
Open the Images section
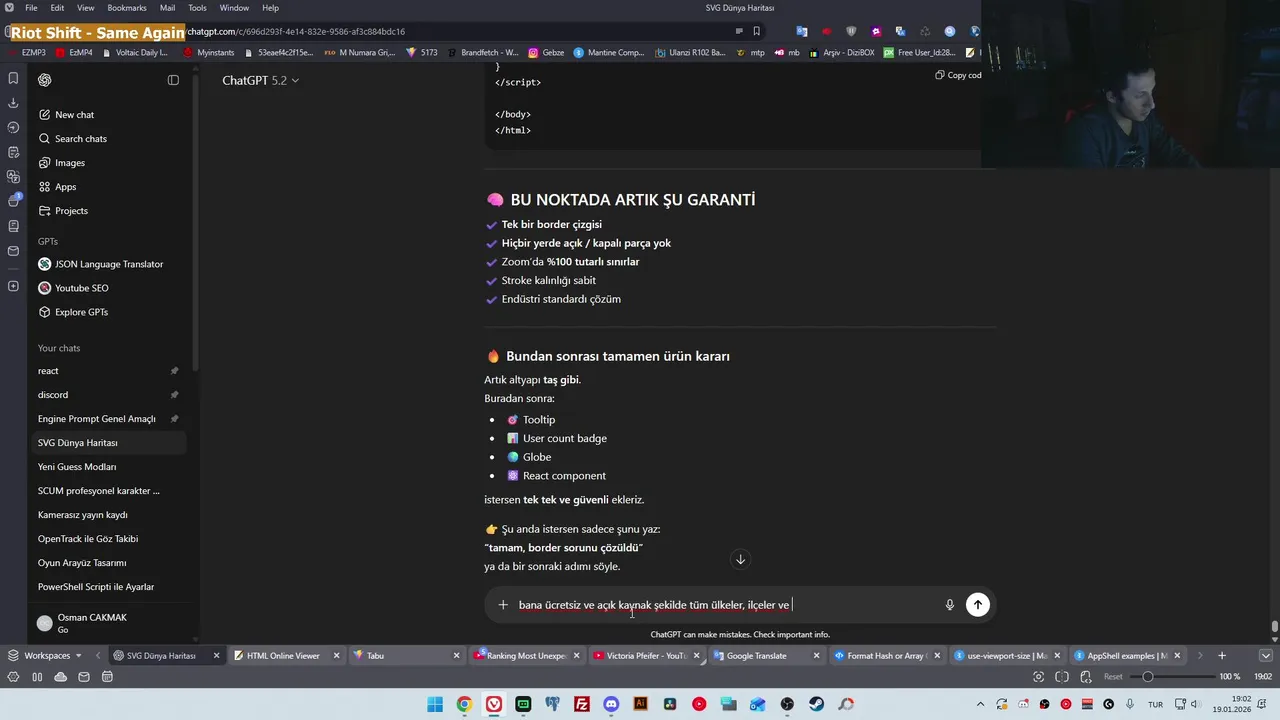[x=110, y=163]
